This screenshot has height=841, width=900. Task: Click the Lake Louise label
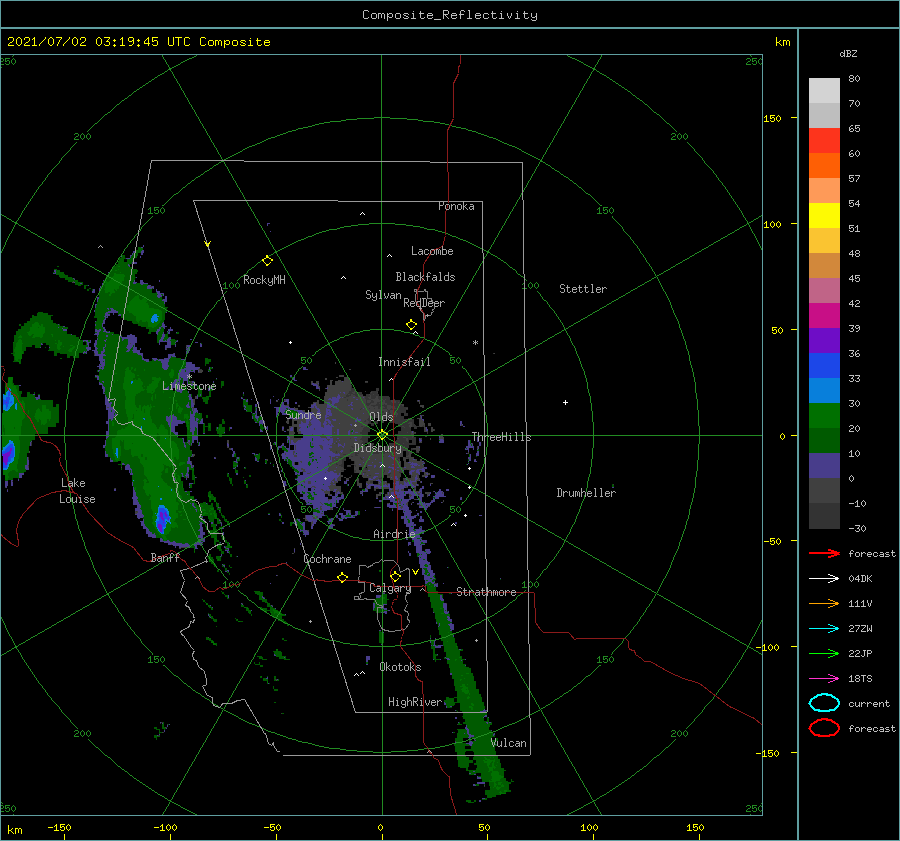(77, 491)
